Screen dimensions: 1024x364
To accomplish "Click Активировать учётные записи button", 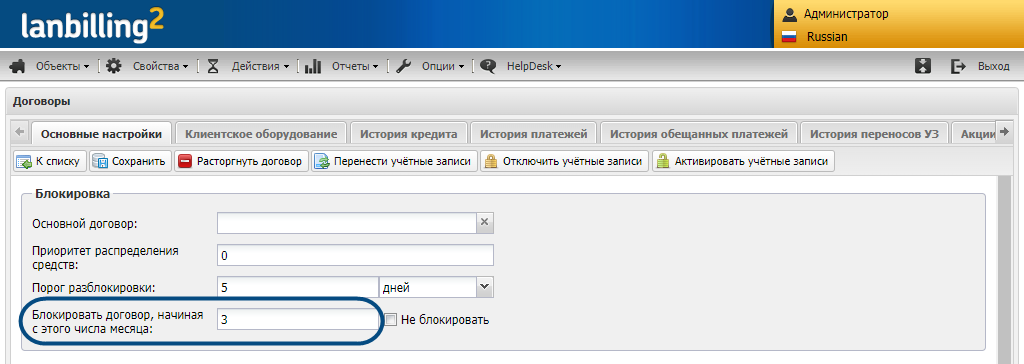I will tap(743, 161).
